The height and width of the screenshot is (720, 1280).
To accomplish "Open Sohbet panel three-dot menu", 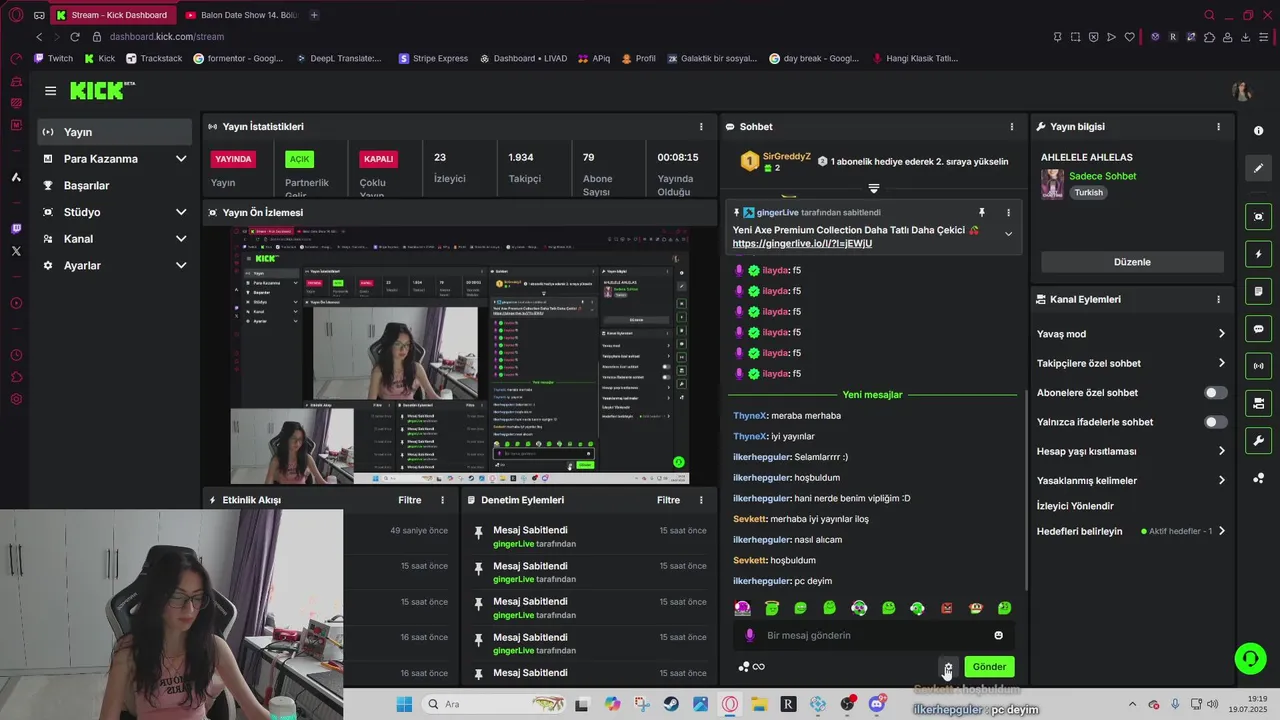I will (1011, 127).
